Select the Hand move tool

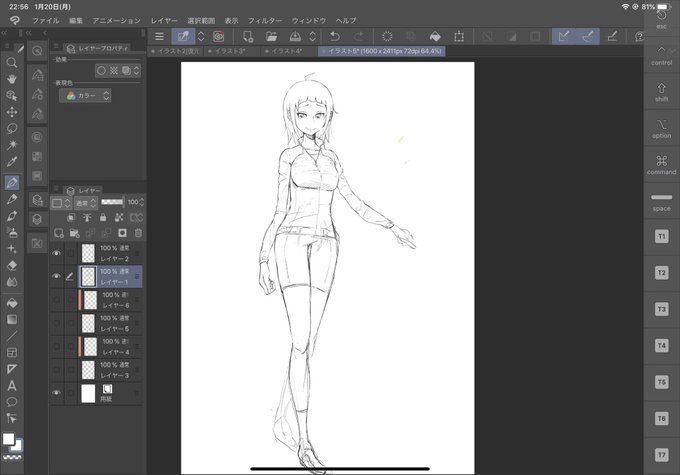pos(12,79)
